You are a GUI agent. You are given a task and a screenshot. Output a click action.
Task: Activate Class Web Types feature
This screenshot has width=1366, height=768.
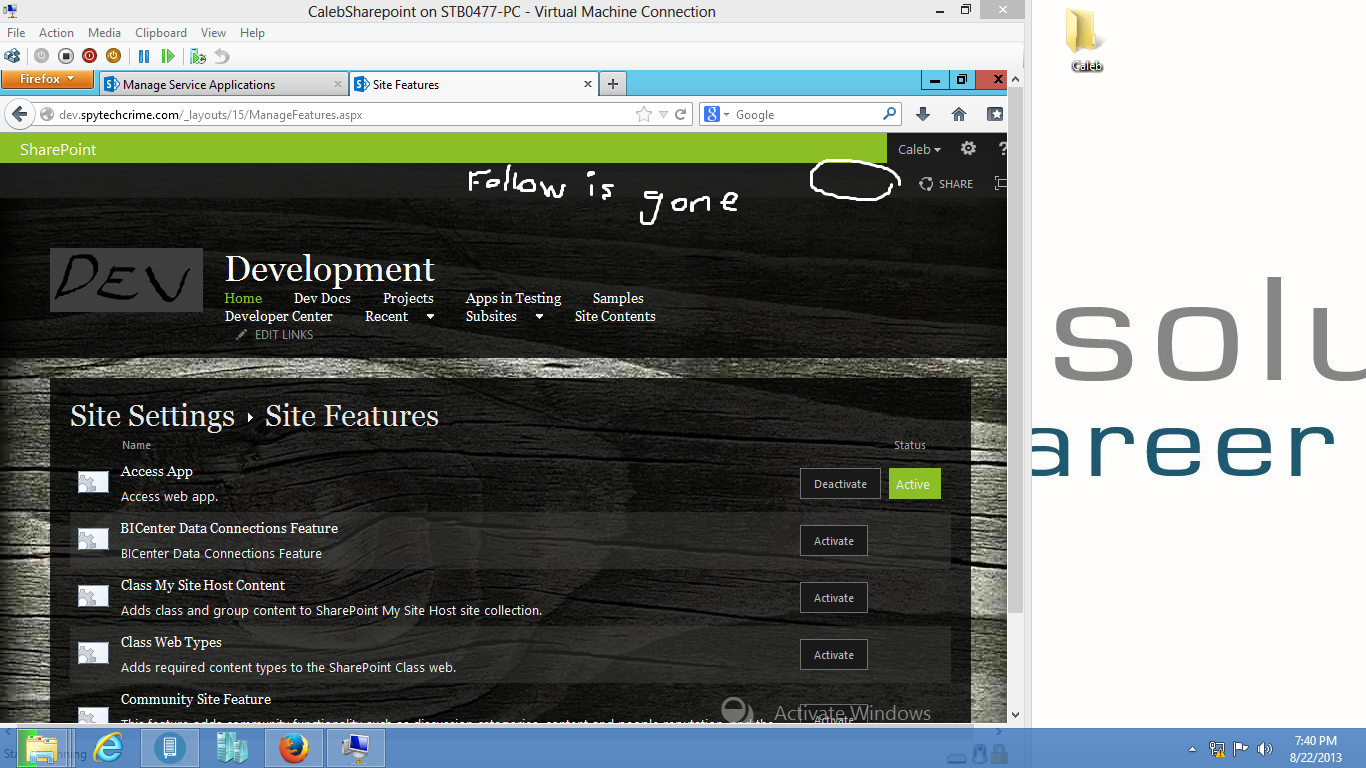coord(834,655)
